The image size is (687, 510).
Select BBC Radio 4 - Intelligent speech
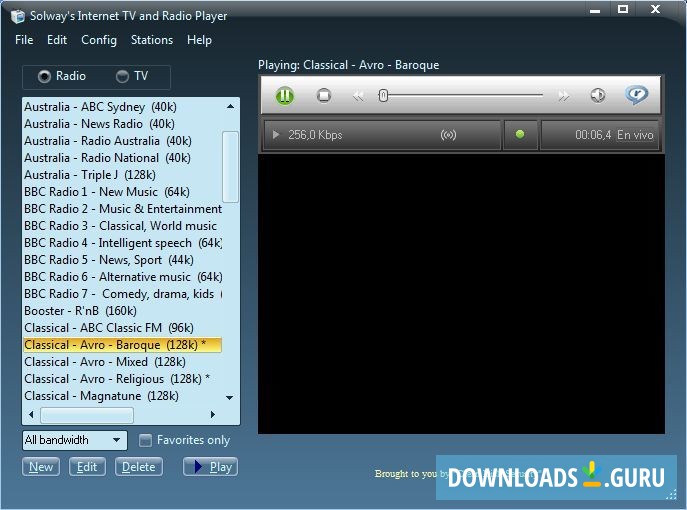click(123, 243)
